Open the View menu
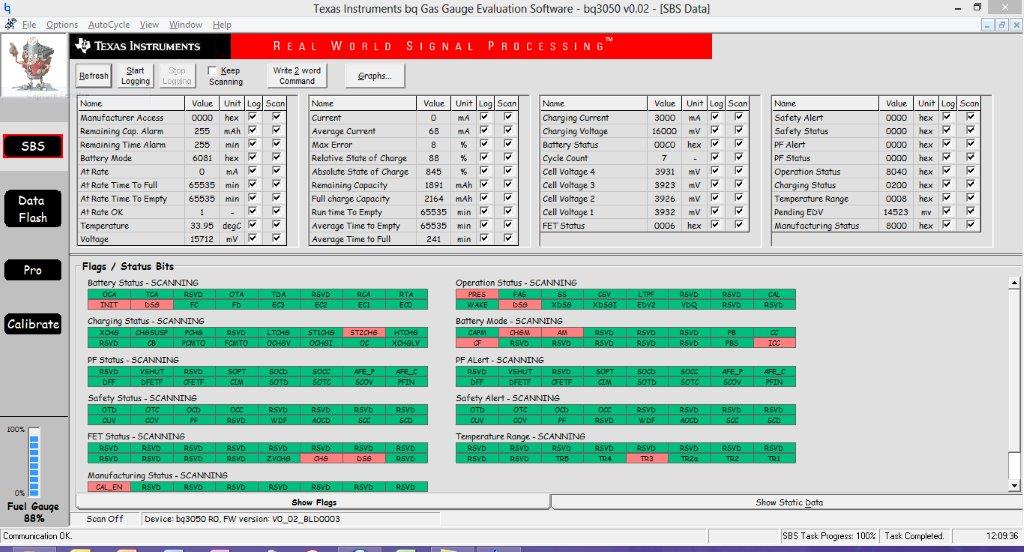The width and height of the screenshot is (1024, 552). (150, 24)
